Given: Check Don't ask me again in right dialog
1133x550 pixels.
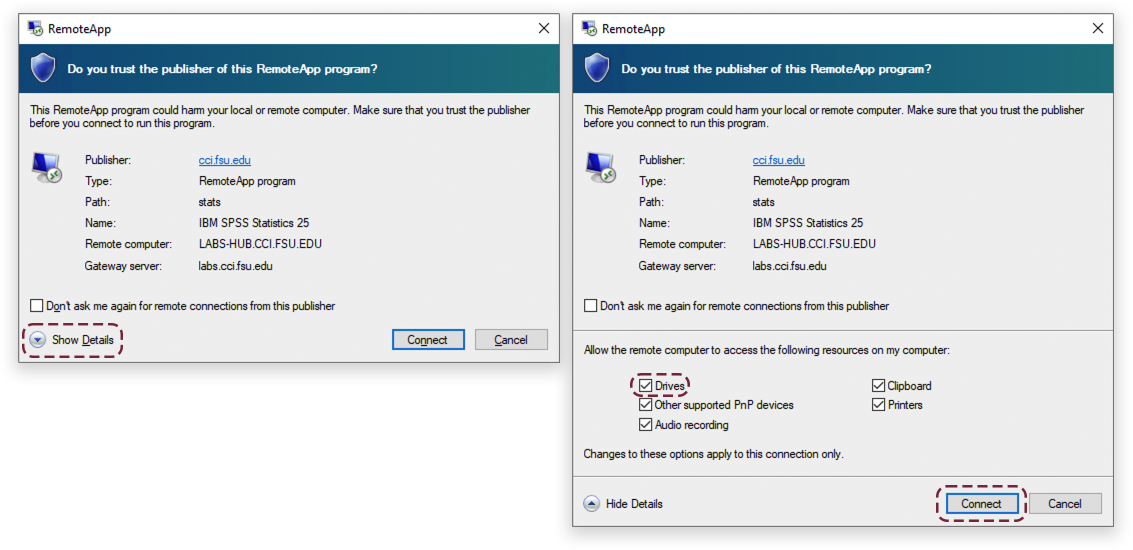Looking at the screenshot, I should click(x=591, y=306).
